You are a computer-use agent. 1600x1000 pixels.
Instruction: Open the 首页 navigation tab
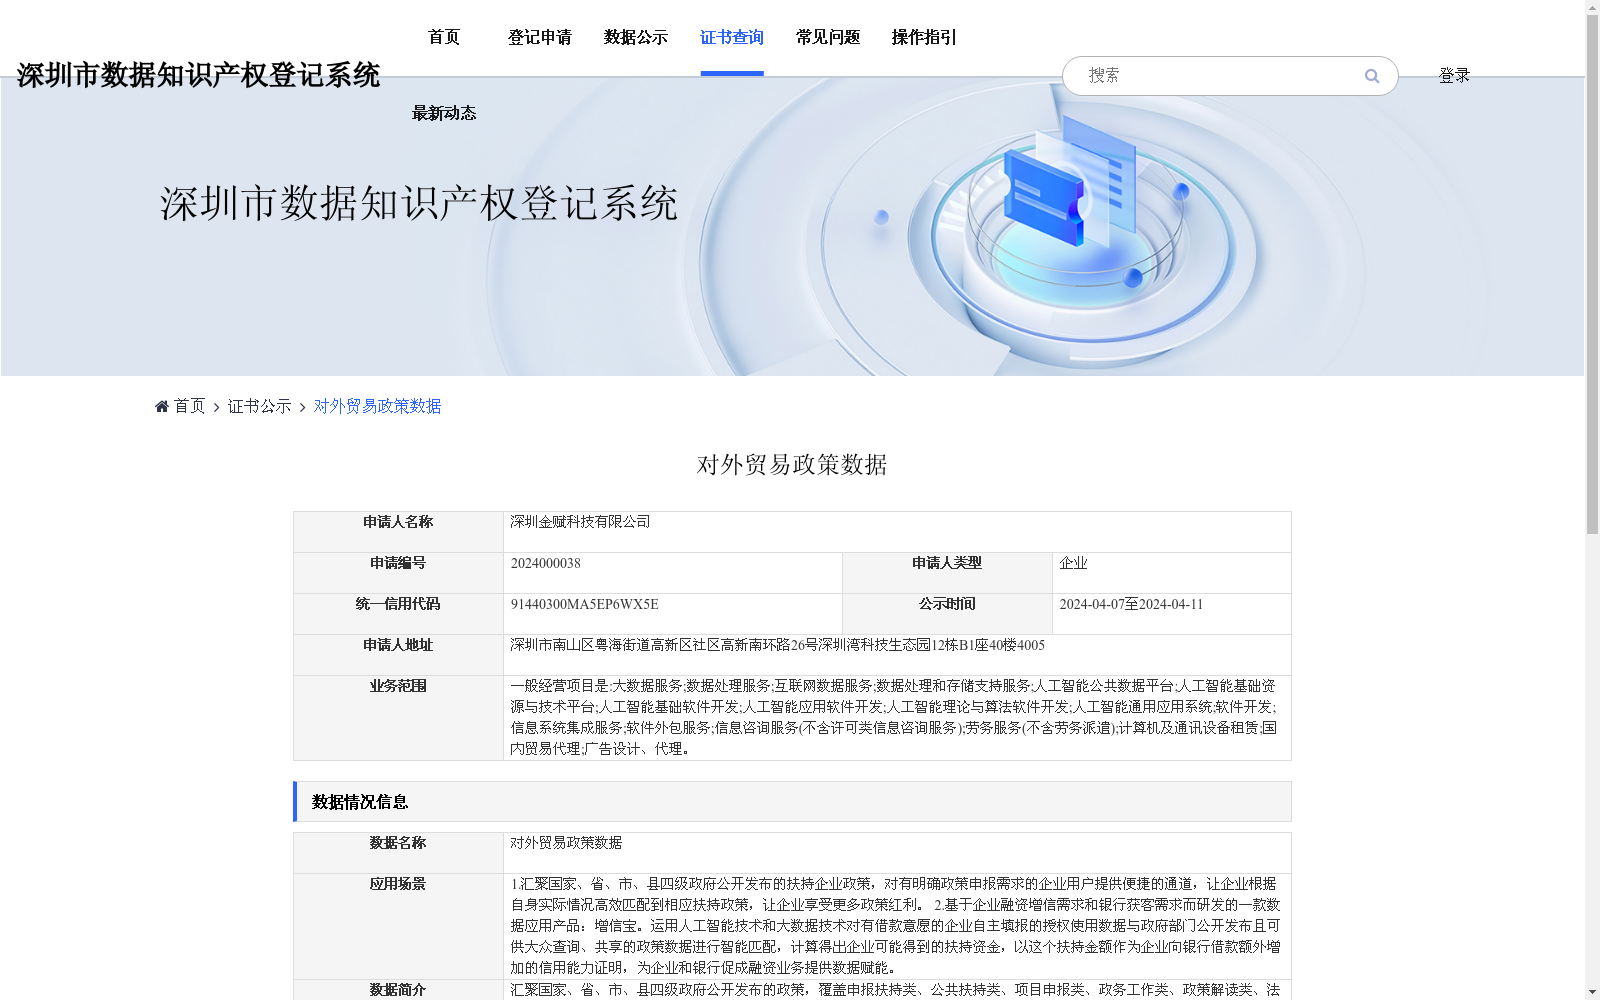[x=444, y=37]
